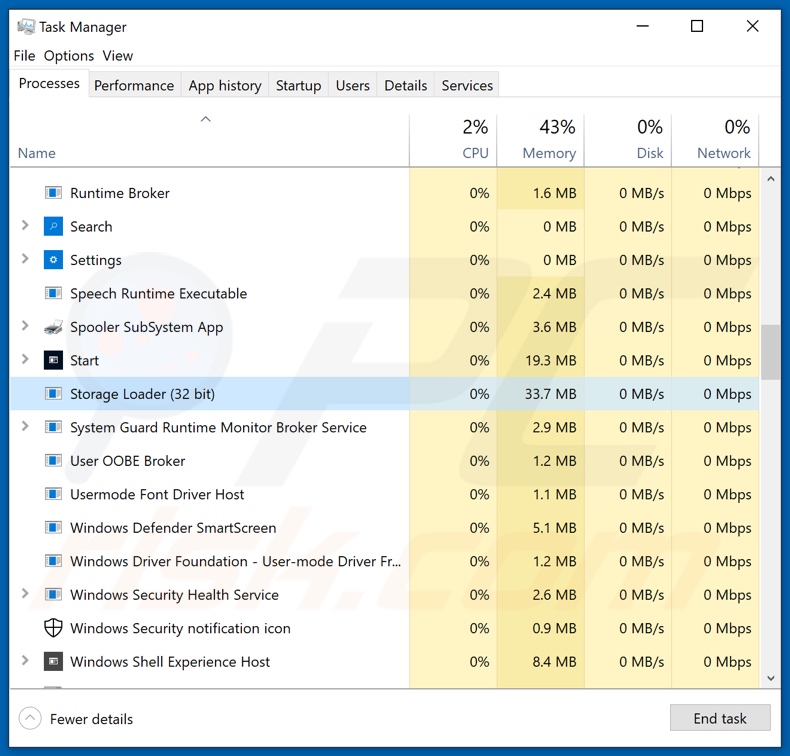Open the Options menu

coord(69,55)
